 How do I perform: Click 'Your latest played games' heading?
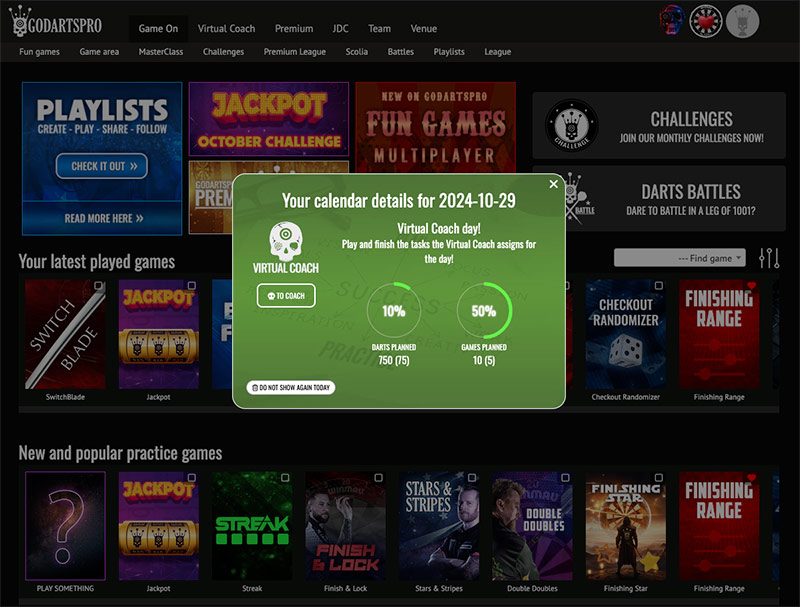click(97, 262)
